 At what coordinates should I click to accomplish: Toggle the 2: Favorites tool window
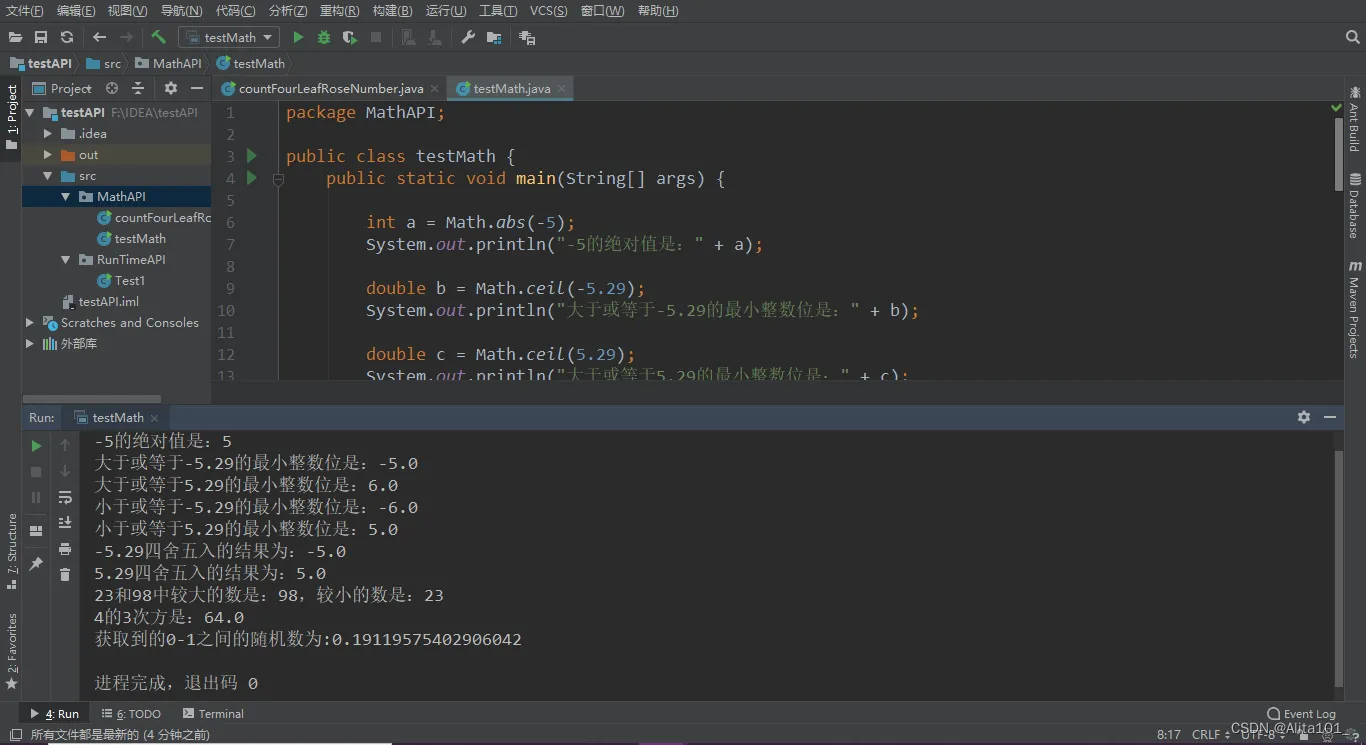pos(11,651)
